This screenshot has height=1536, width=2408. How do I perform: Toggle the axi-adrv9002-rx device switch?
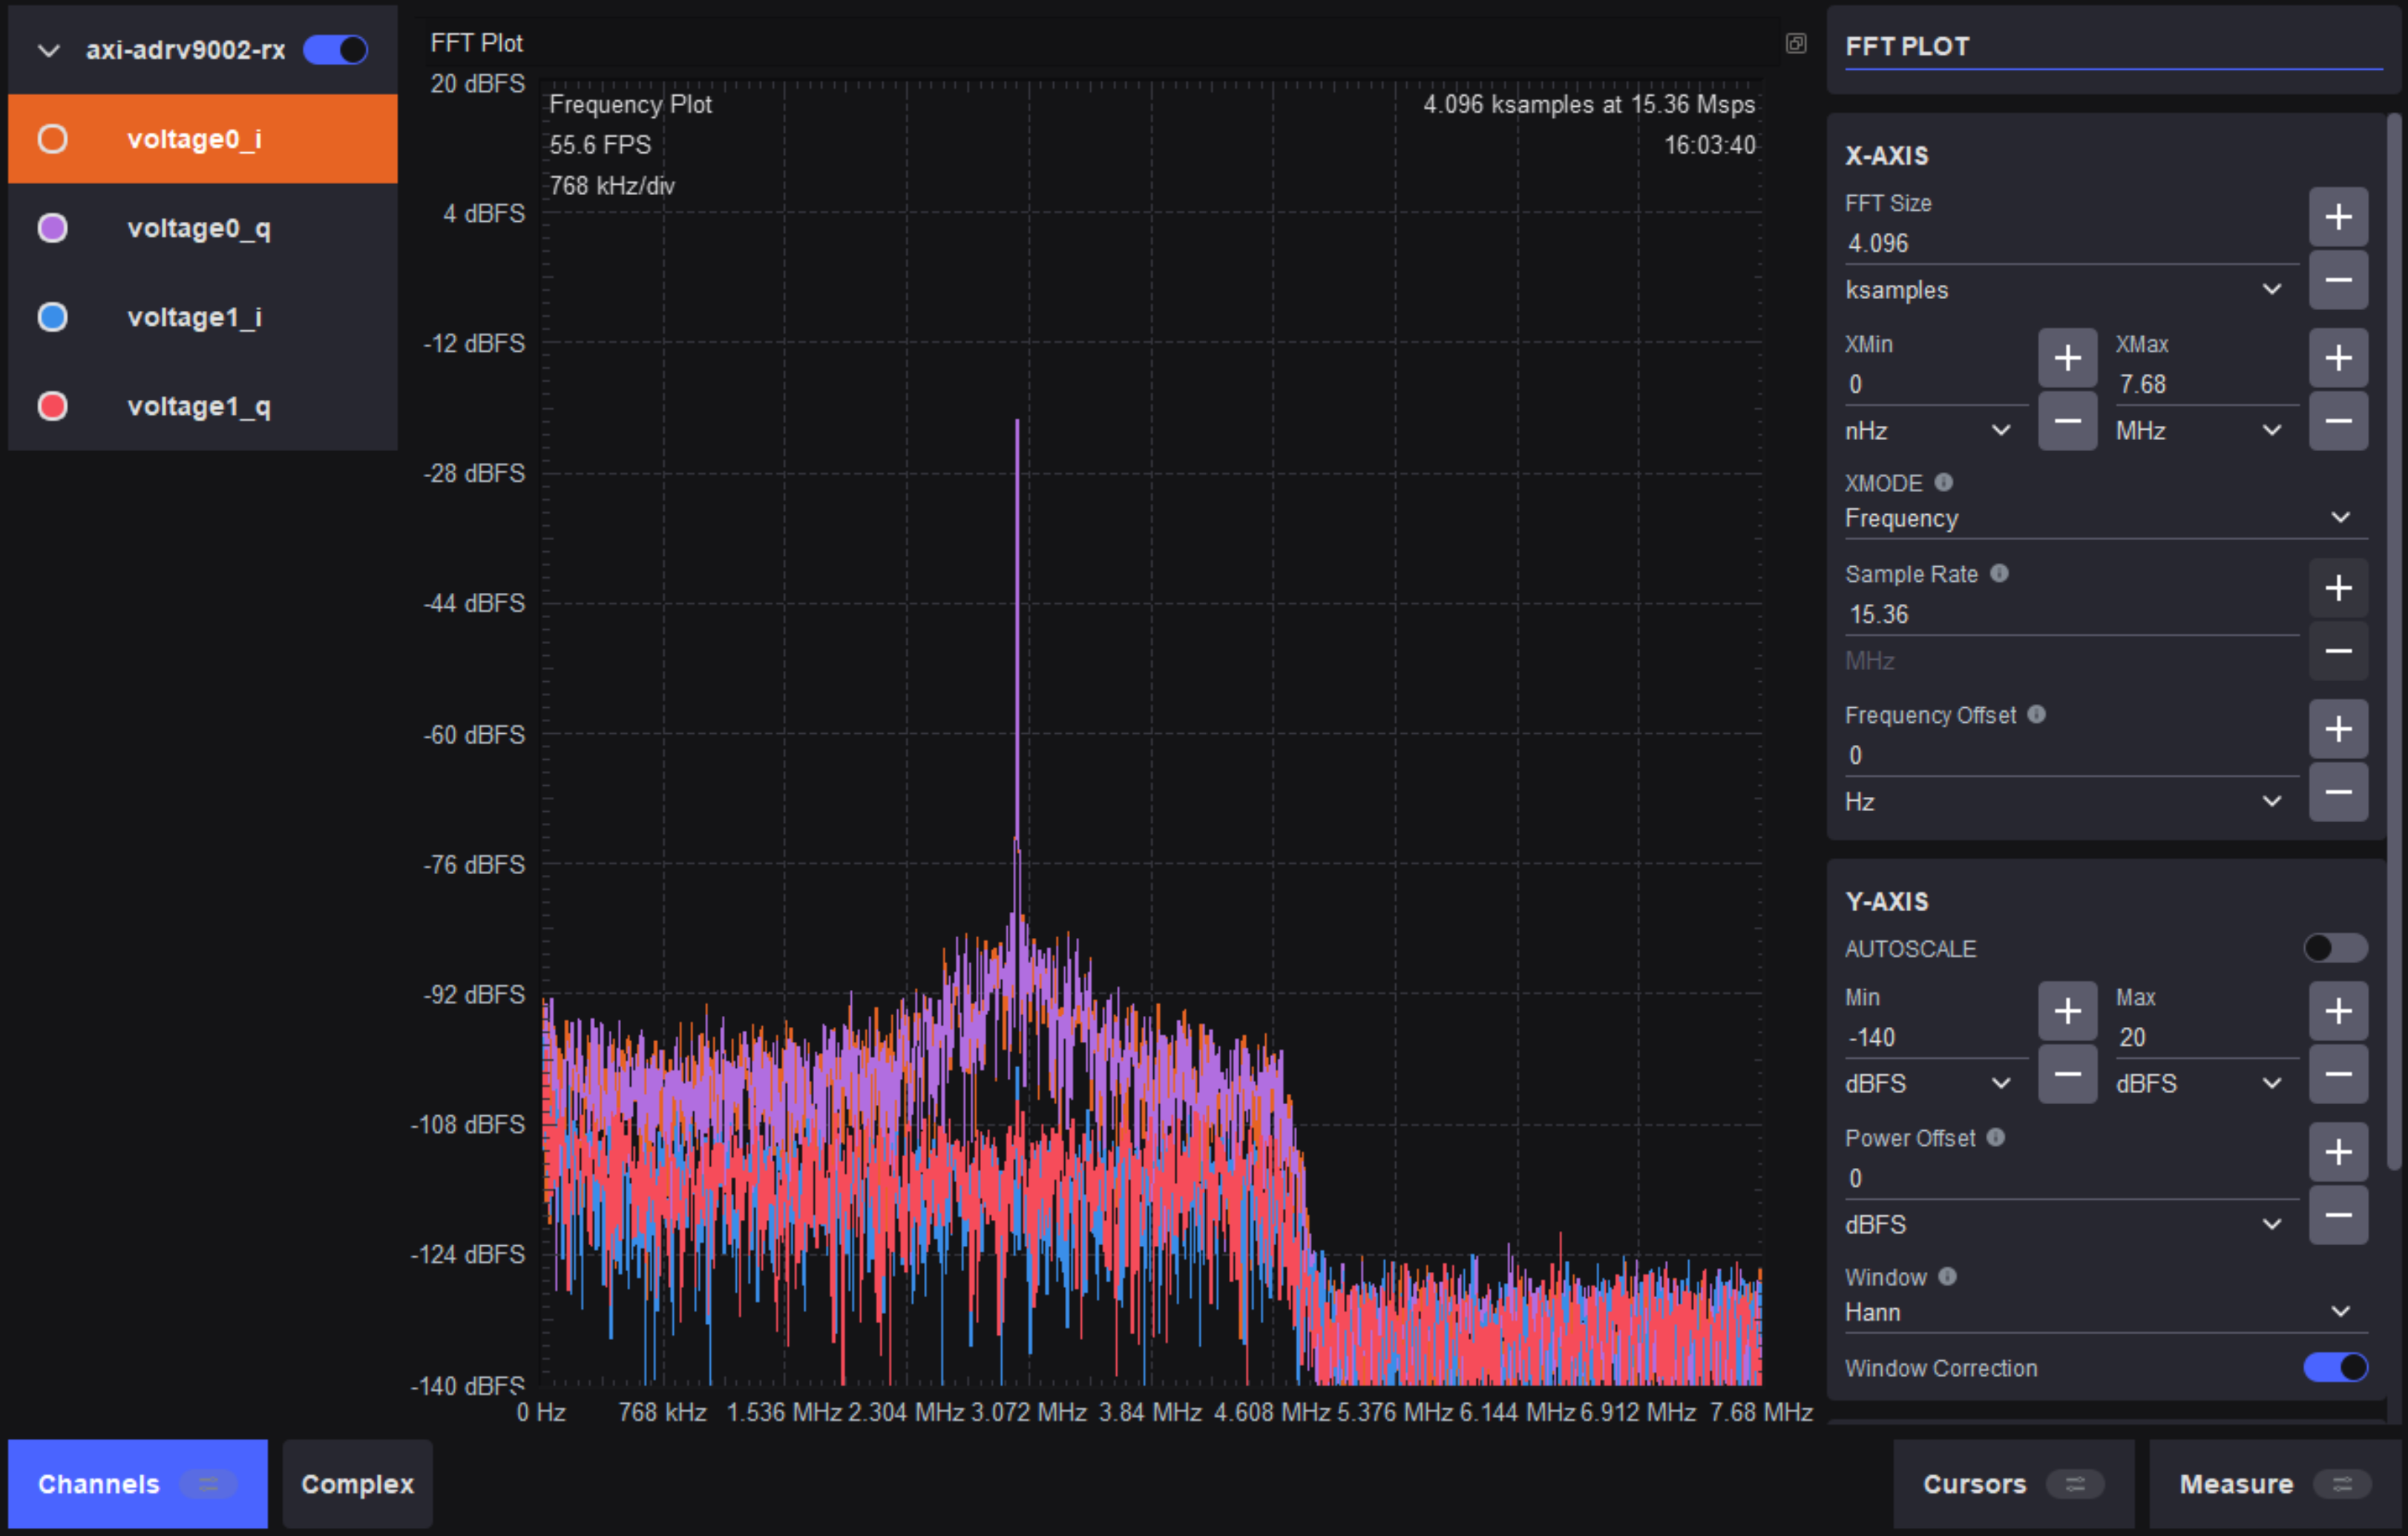point(335,49)
